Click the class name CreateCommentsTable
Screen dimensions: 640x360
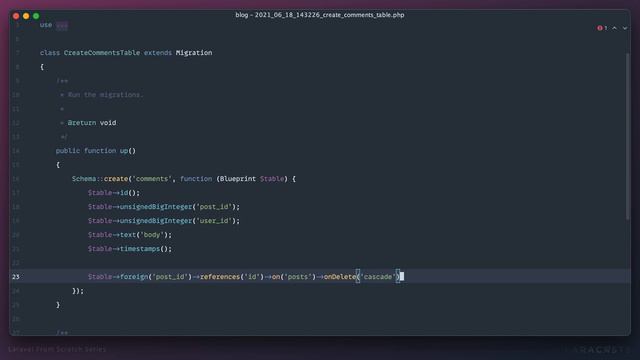pos(102,53)
